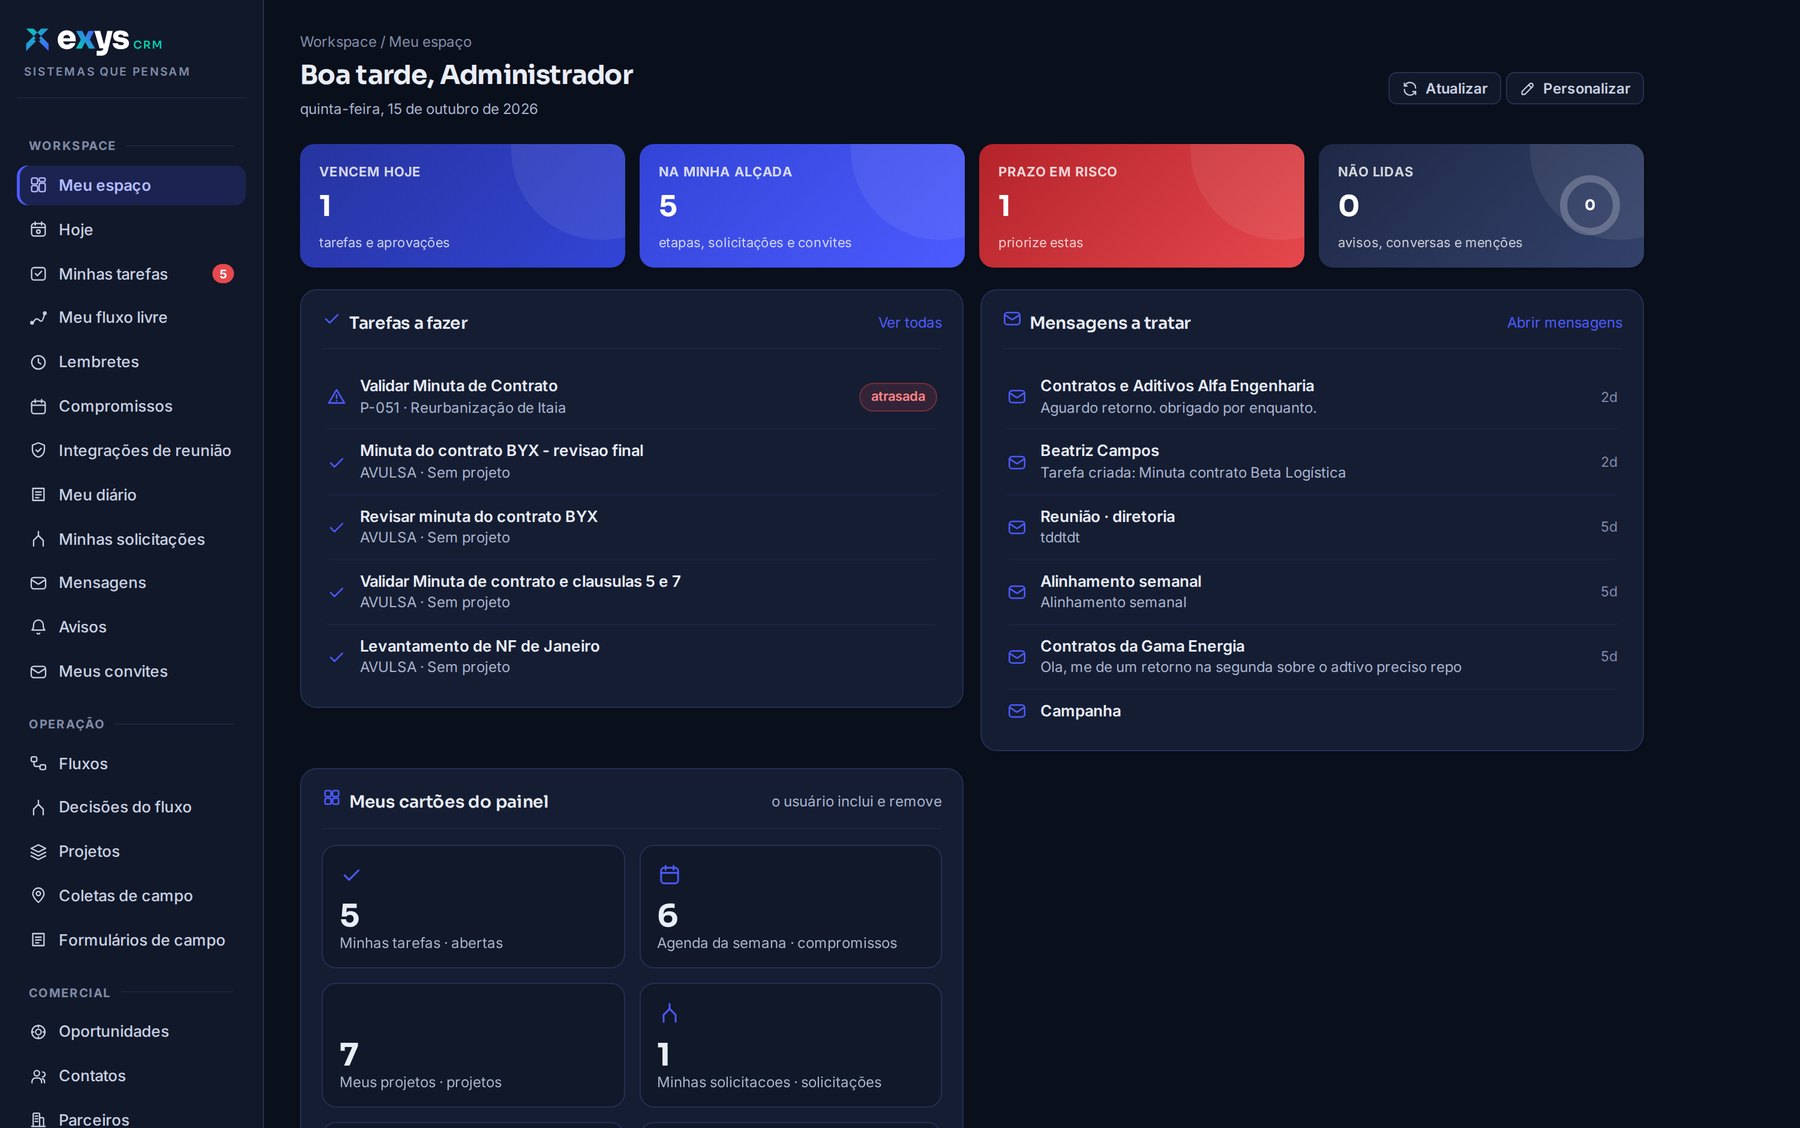Click the warning triangle on Validar Minuta de Contrato

coord(337,397)
